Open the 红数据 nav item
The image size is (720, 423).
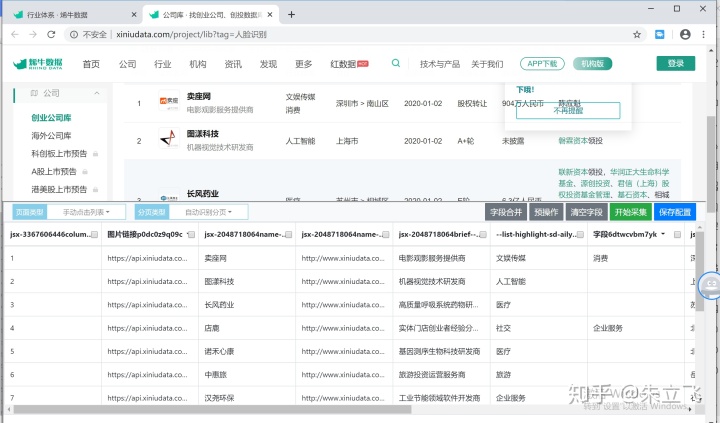point(349,64)
